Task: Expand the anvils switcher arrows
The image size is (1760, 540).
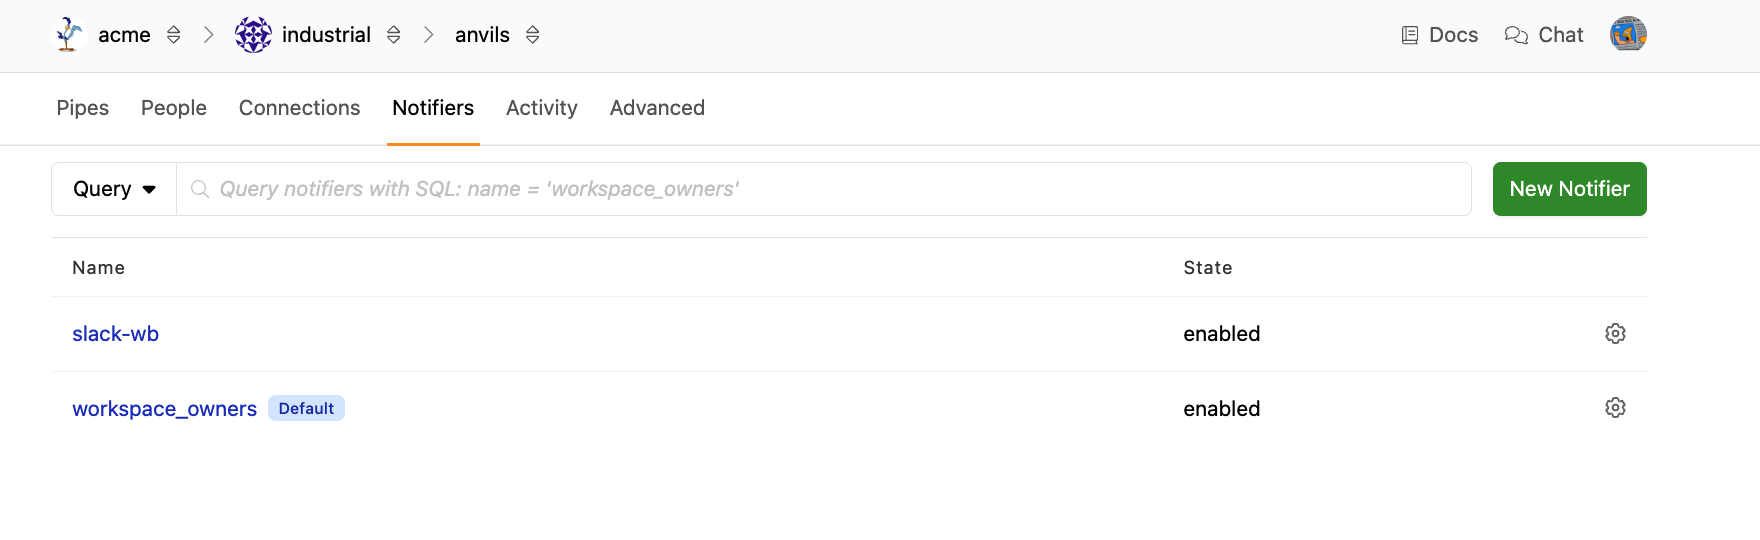Action: [x=533, y=35]
